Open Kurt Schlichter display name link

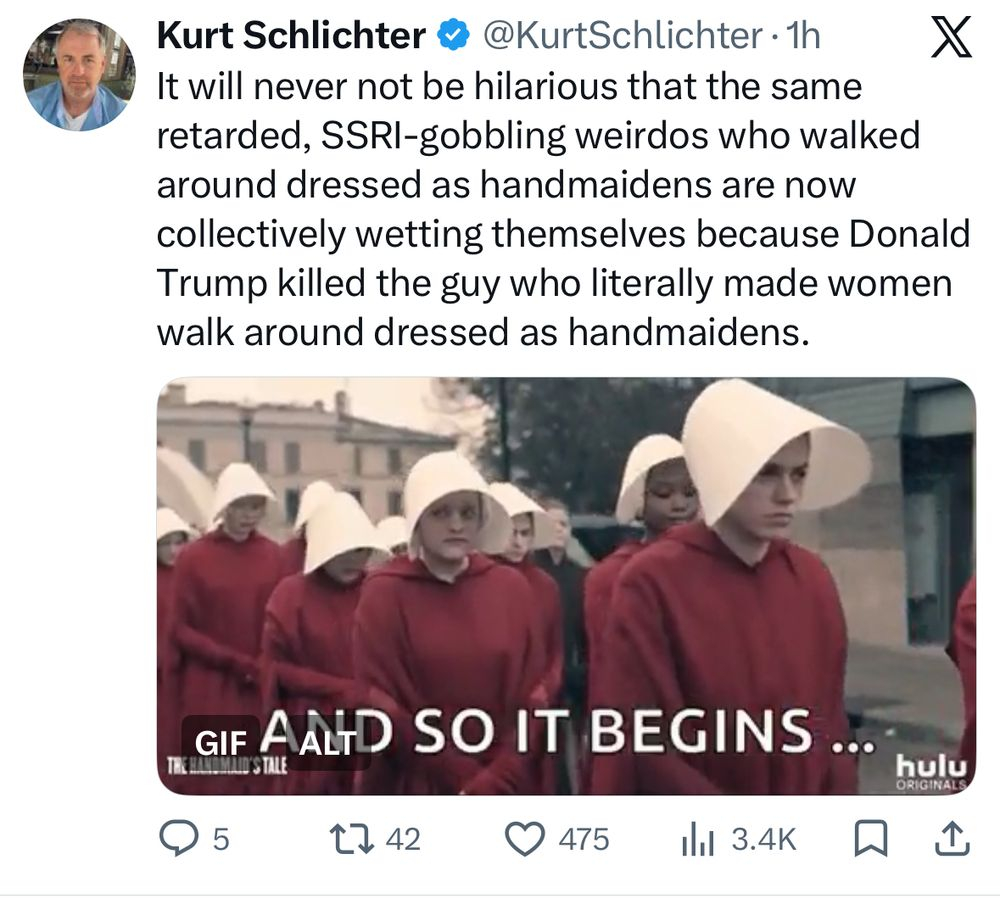291,37
